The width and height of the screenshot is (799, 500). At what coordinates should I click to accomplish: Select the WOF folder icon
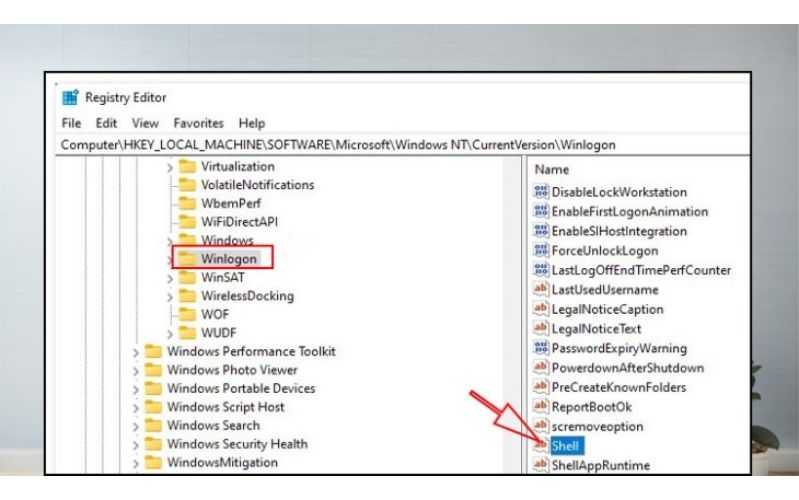(187, 314)
